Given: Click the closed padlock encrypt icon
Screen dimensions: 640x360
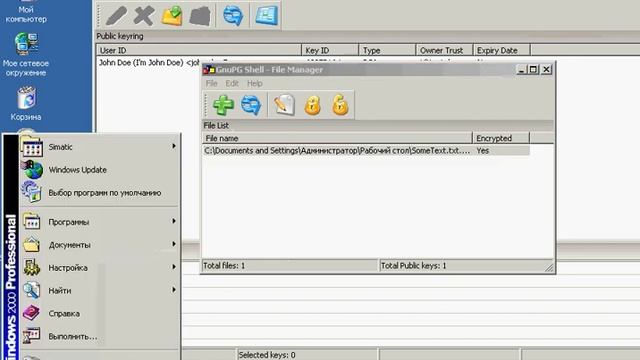Looking at the screenshot, I should click(x=313, y=105).
